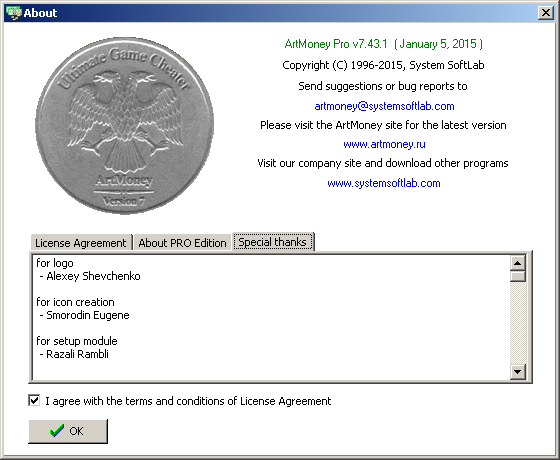Click the 'Smorodin Eugene' credit line
Image resolution: width=560 pixels, height=460 pixels.
click(85, 315)
